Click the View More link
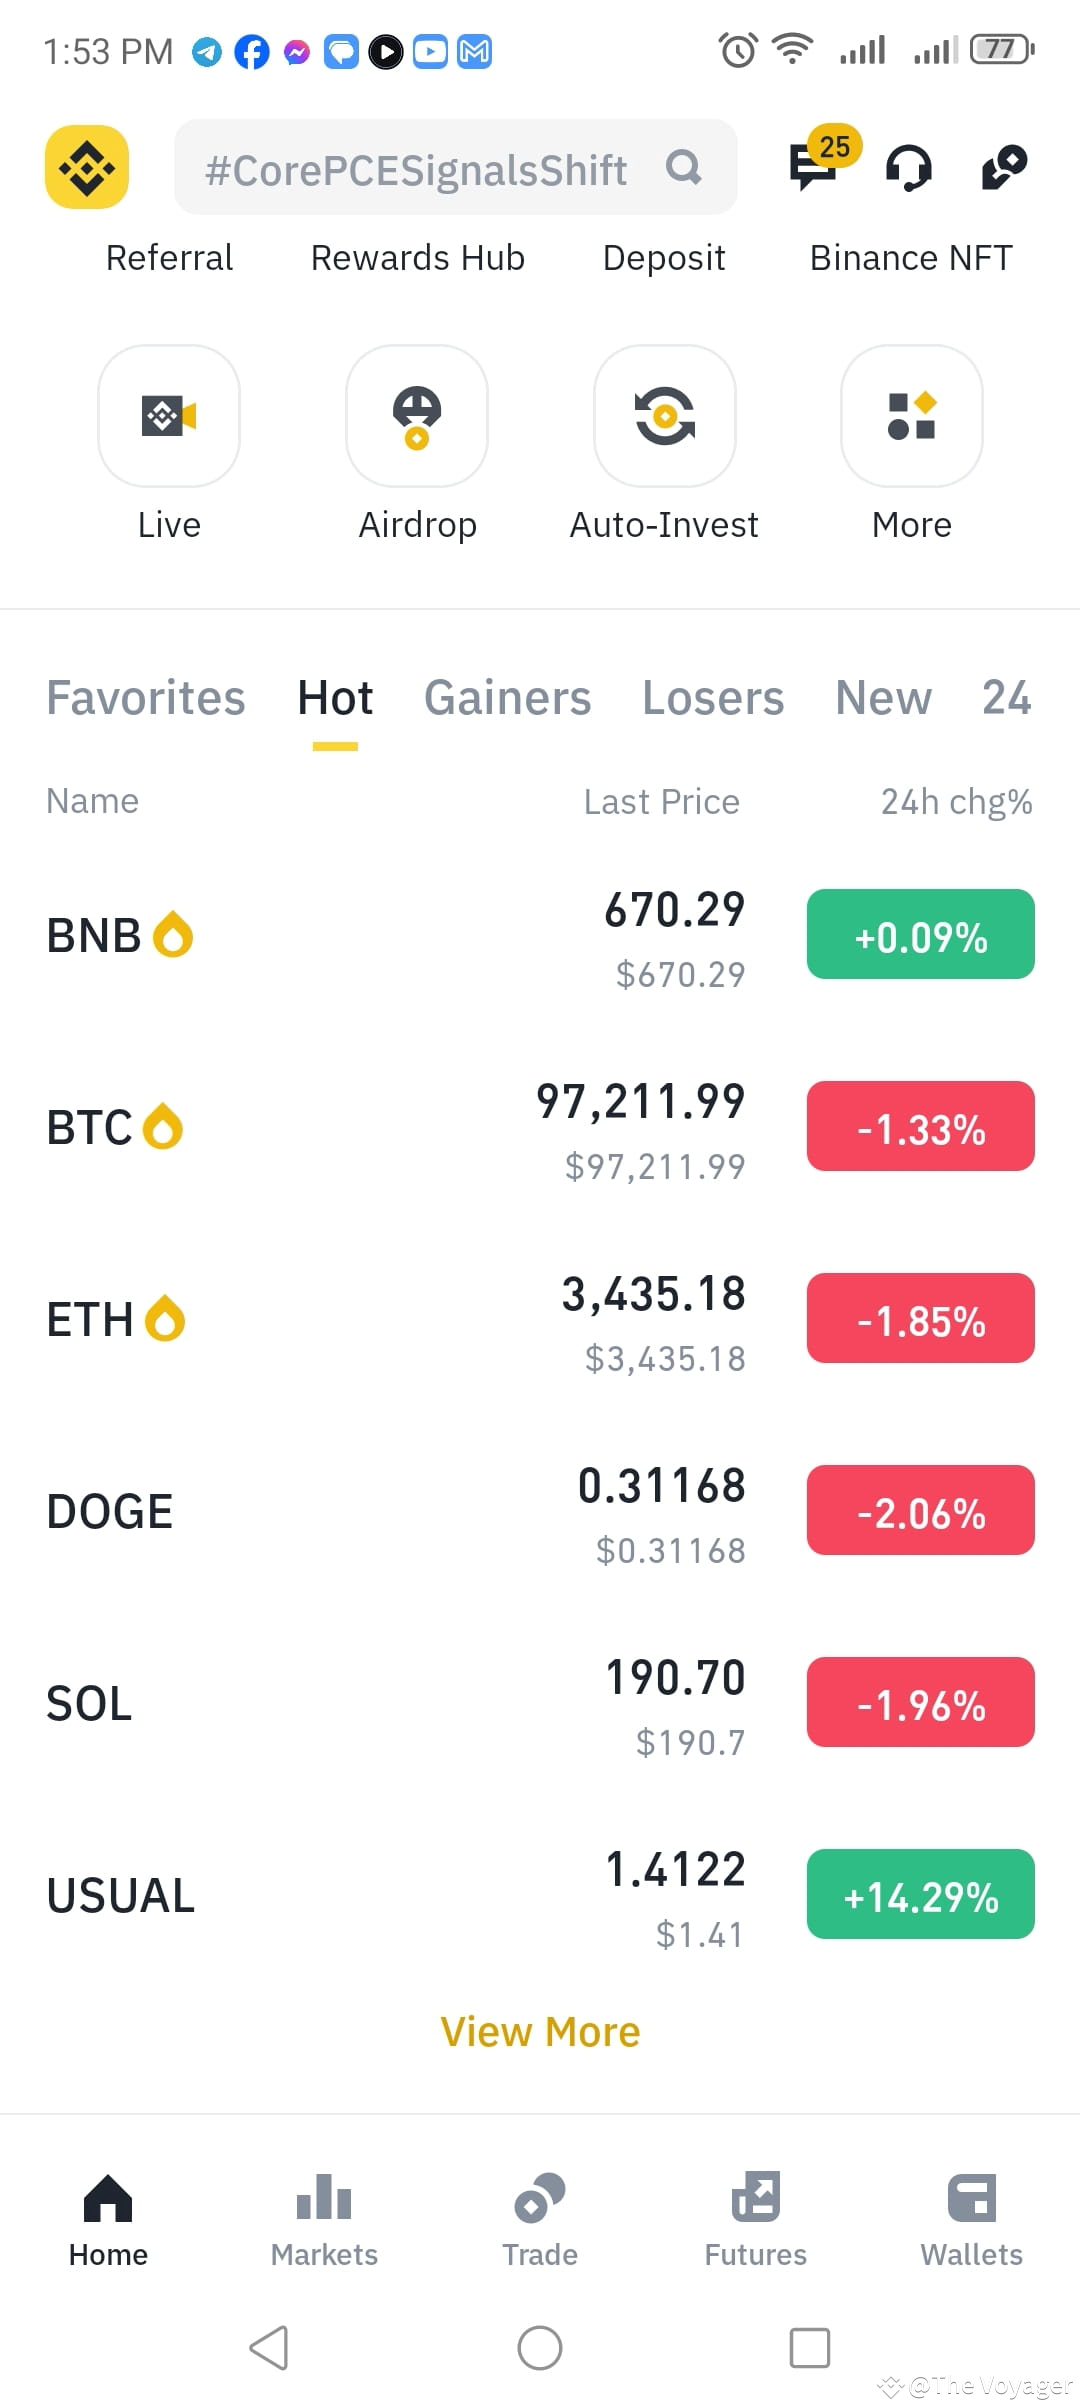This screenshot has width=1080, height=2408. [x=540, y=2032]
